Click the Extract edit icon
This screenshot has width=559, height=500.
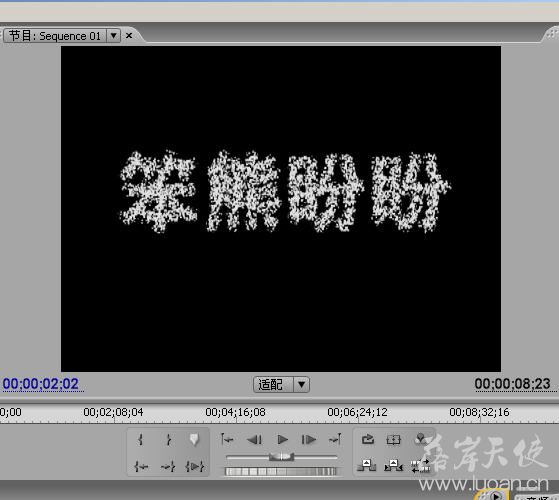point(394,465)
